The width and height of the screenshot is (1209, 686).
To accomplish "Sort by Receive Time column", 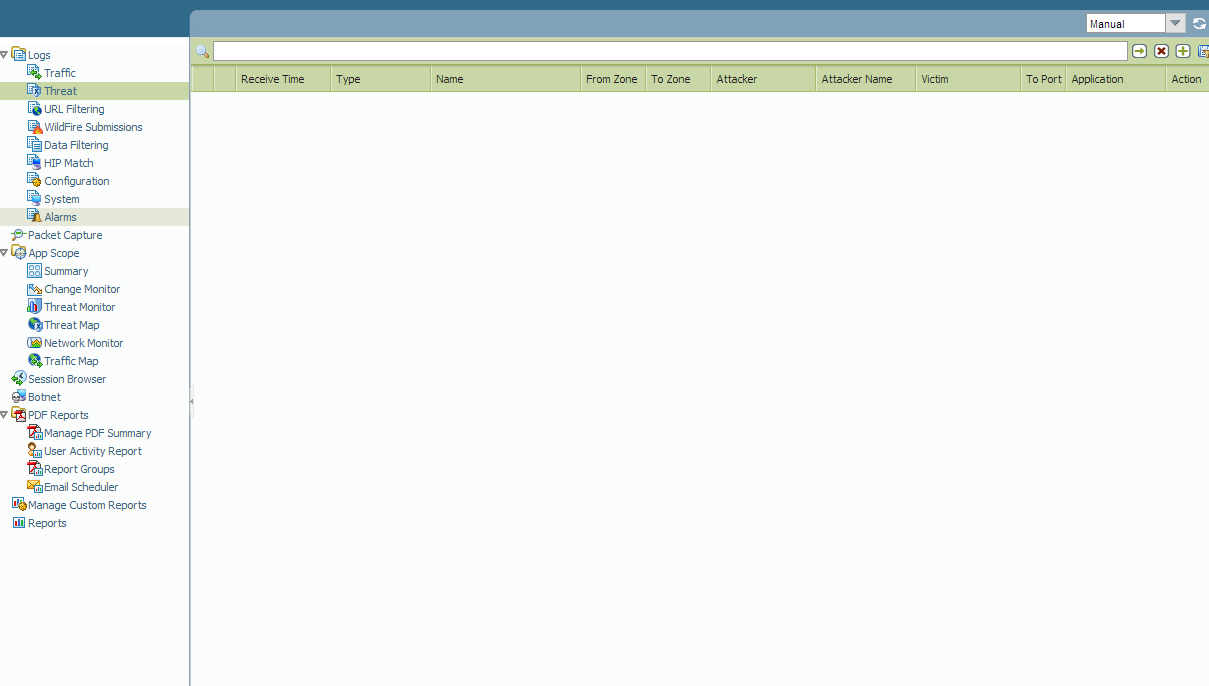I will (x=283, y=79).
